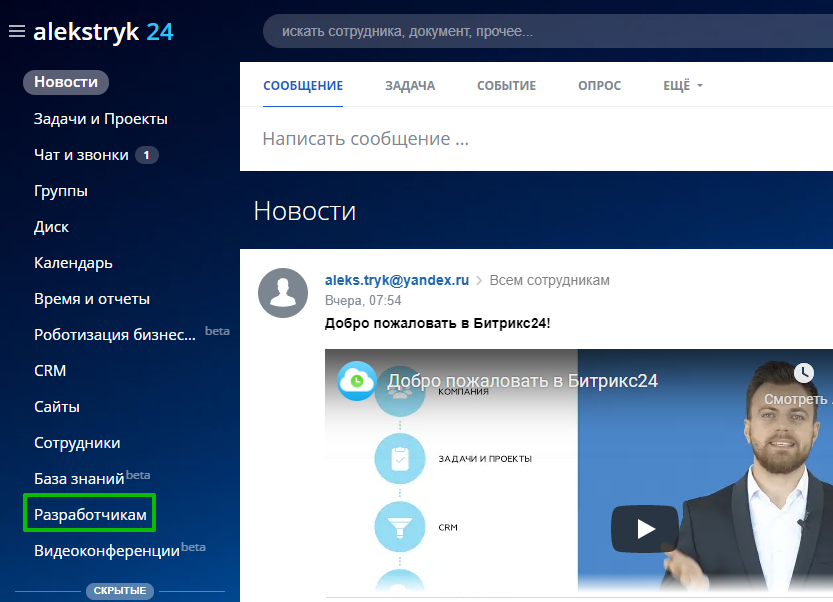Click the Всем сотрудникам recipient link
Viewport: 833px width, 602px height.
point(549,280)
